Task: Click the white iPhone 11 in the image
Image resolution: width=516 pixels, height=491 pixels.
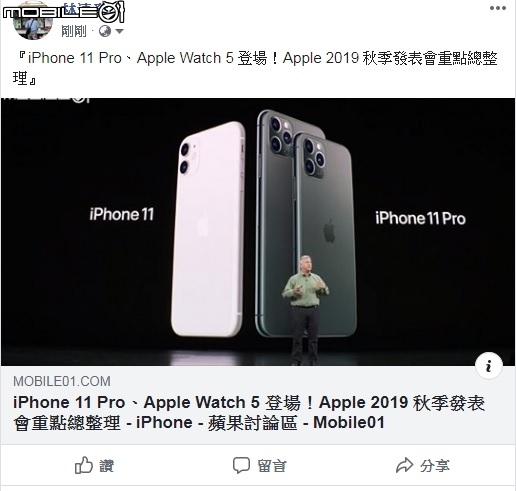Action: click(208, 229)
